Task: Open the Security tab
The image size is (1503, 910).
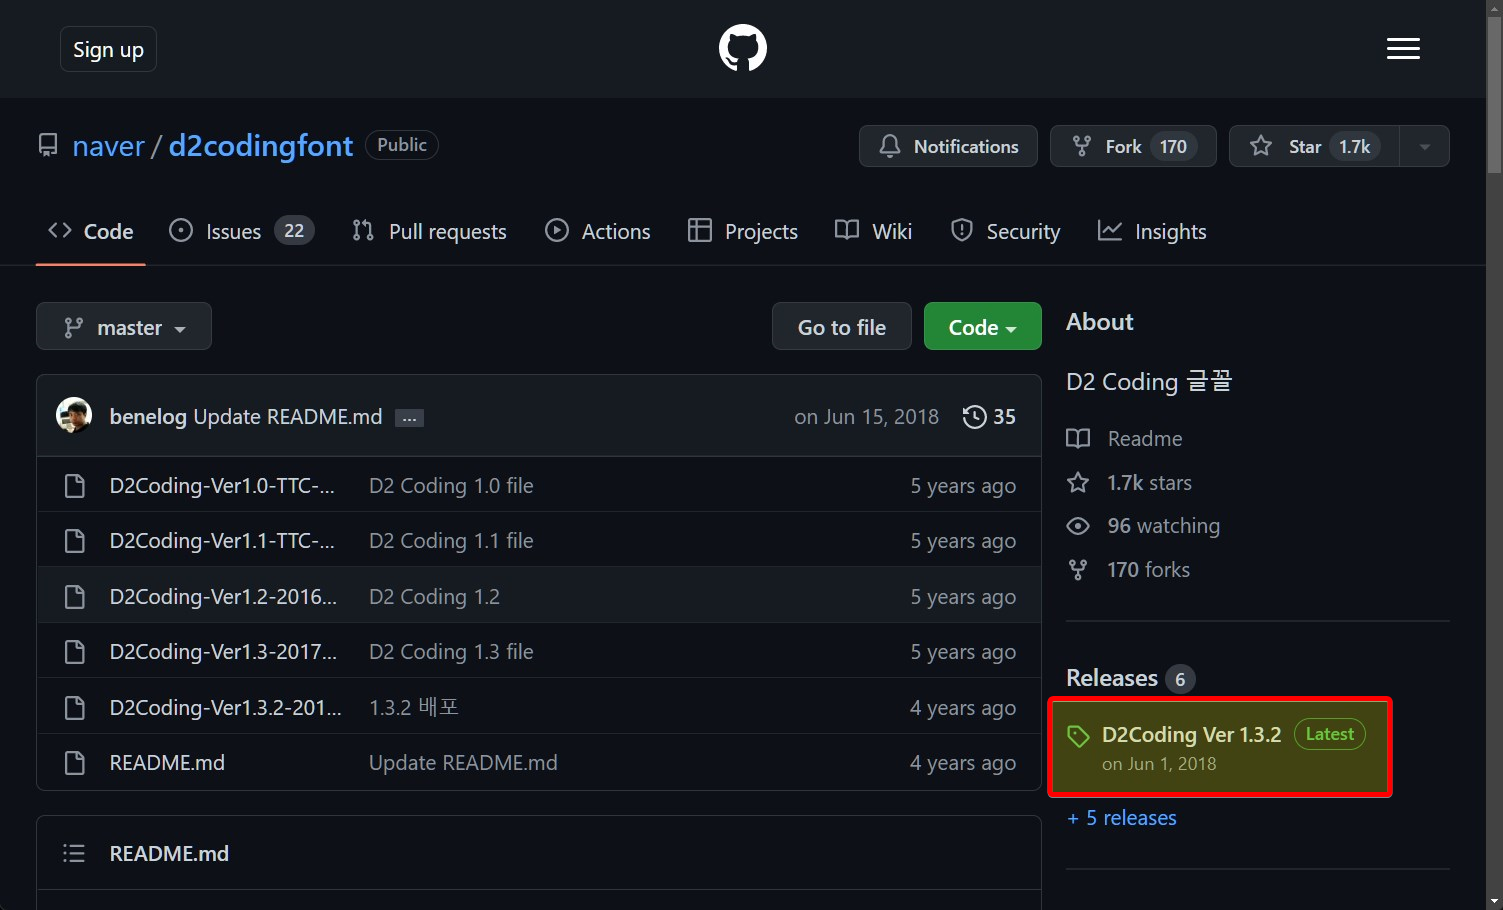Action: 1005,231
